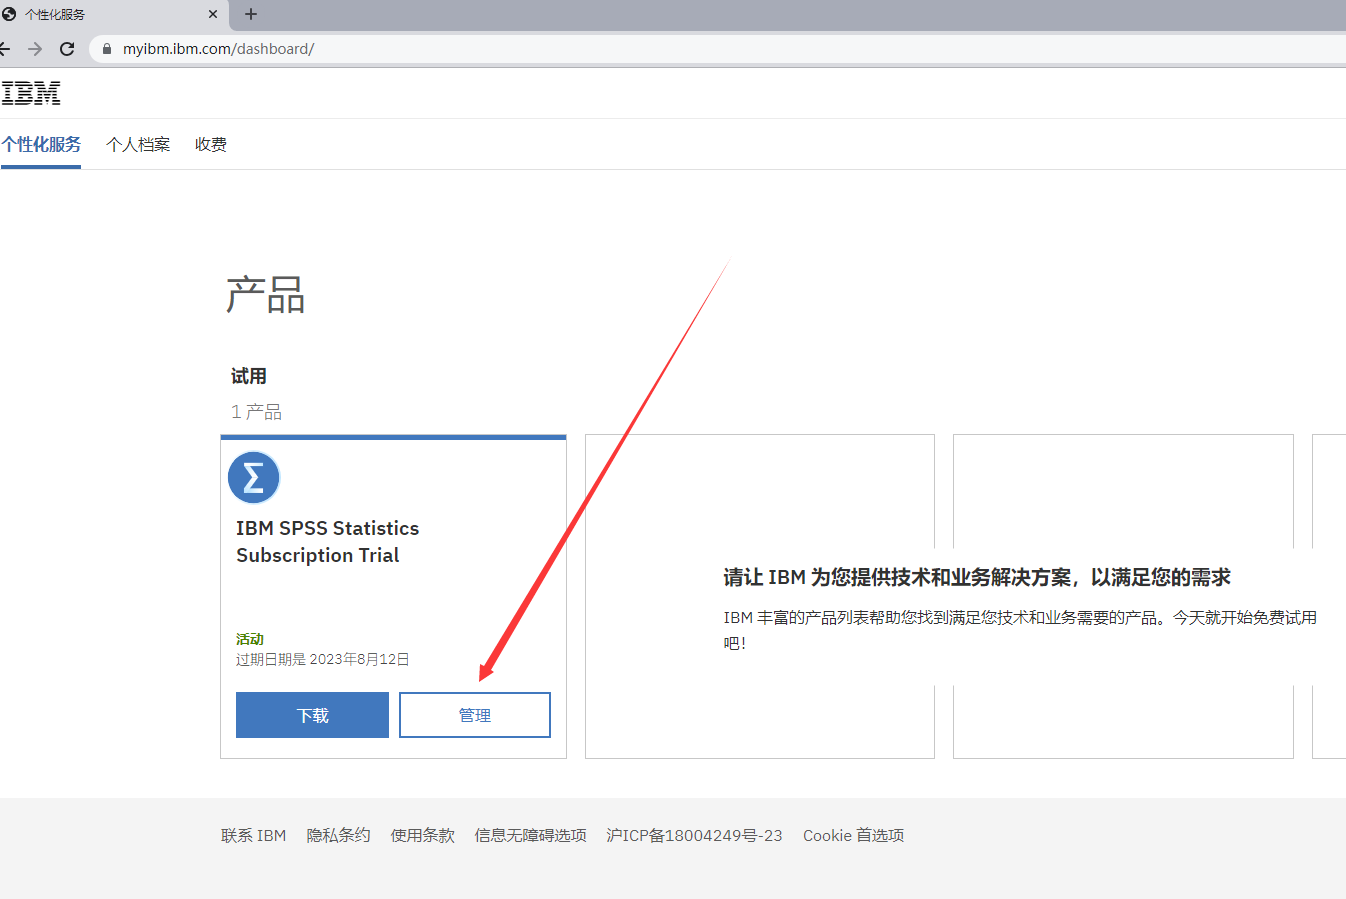The width and height of the screenshot is (1346, 899).
Task: Click the browser address bar
Action: pyautogui.click(x=400, y=48)
